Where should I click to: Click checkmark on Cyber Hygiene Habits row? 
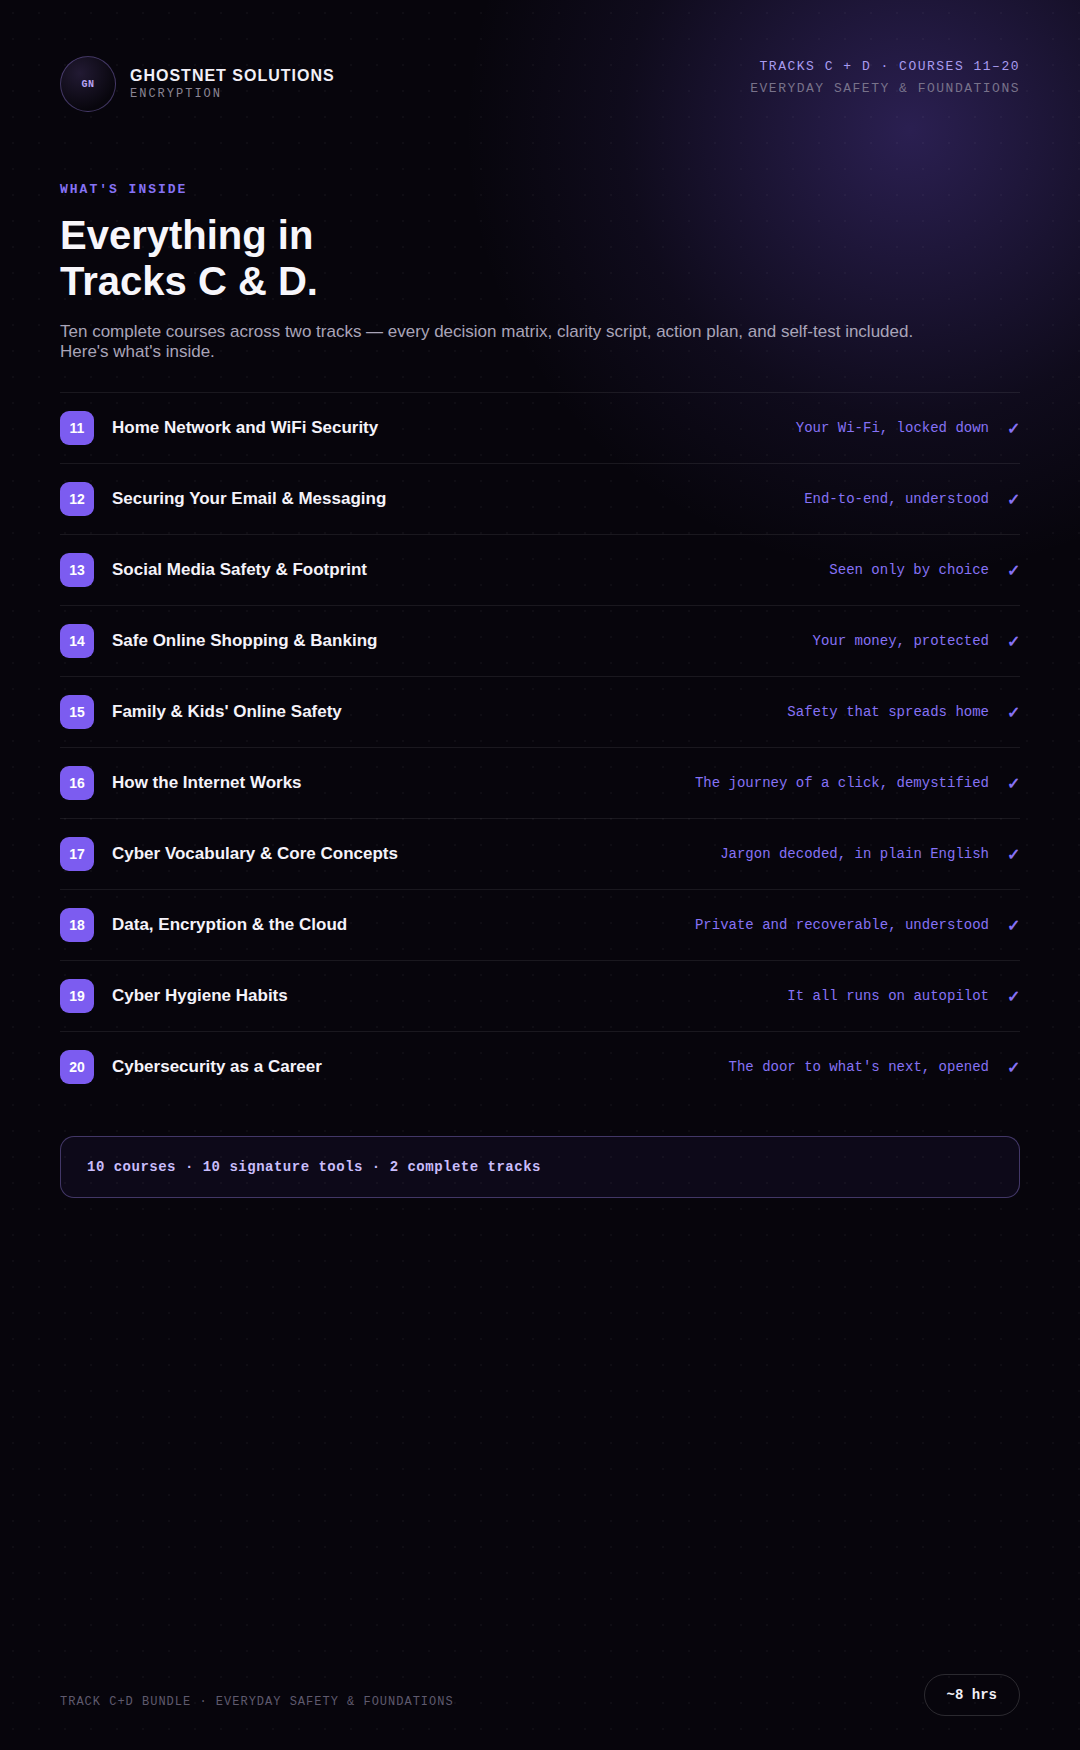(1013, 996)
